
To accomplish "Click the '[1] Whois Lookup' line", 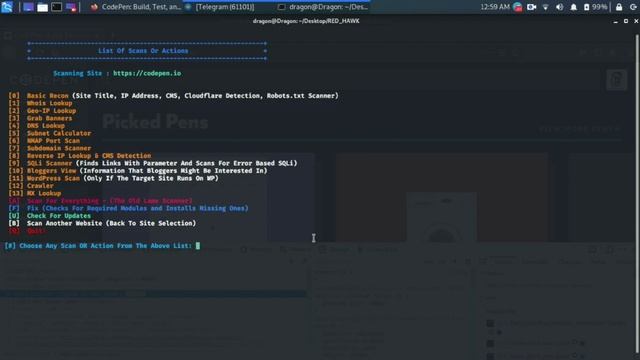I will 40,103.
